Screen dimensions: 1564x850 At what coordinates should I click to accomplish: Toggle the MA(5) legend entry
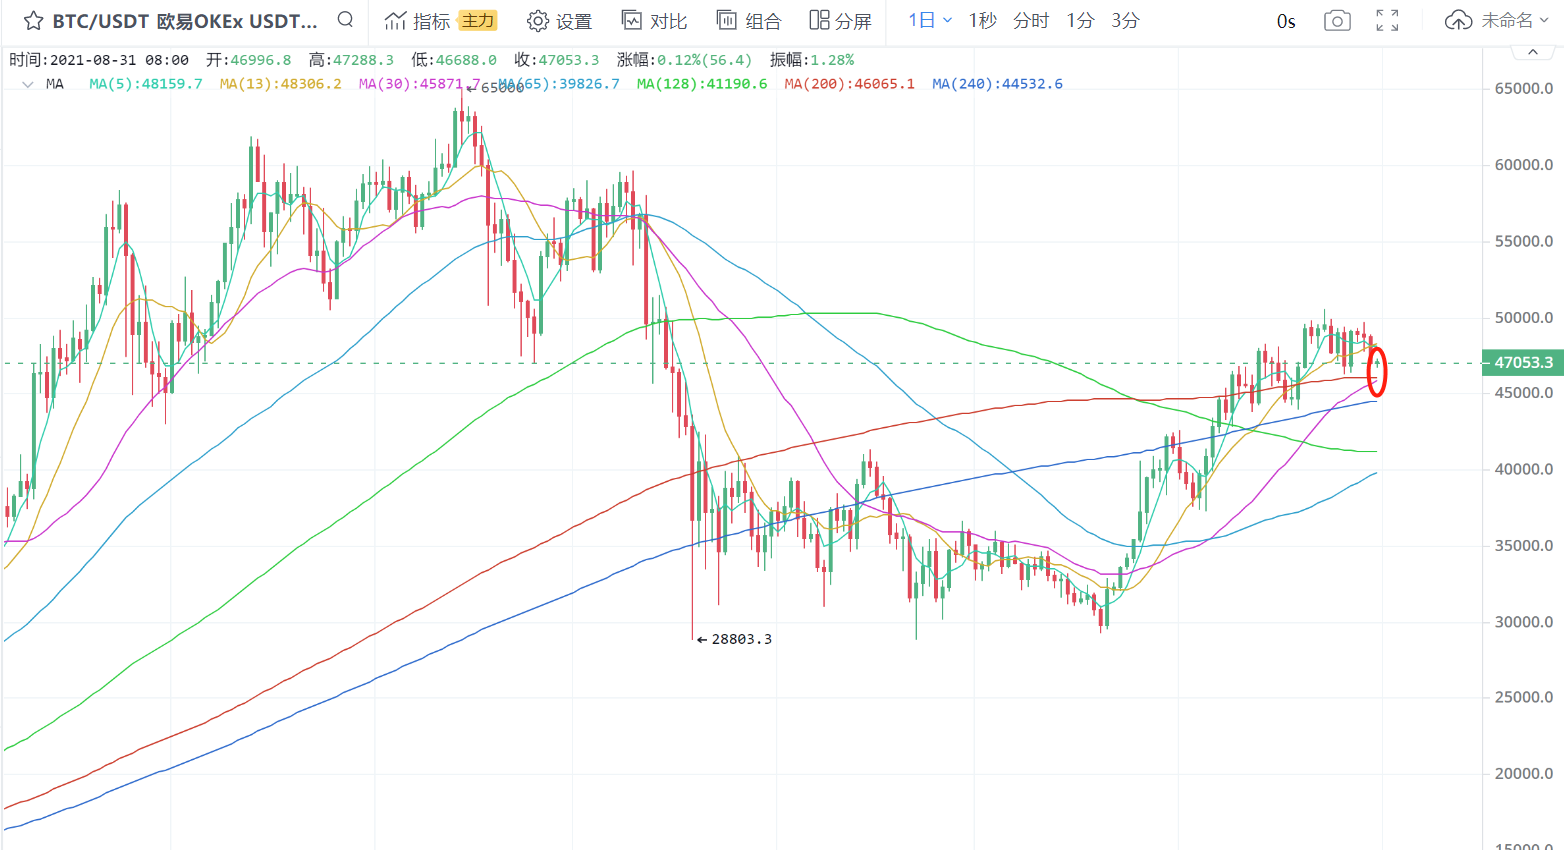tap(145, 84)
